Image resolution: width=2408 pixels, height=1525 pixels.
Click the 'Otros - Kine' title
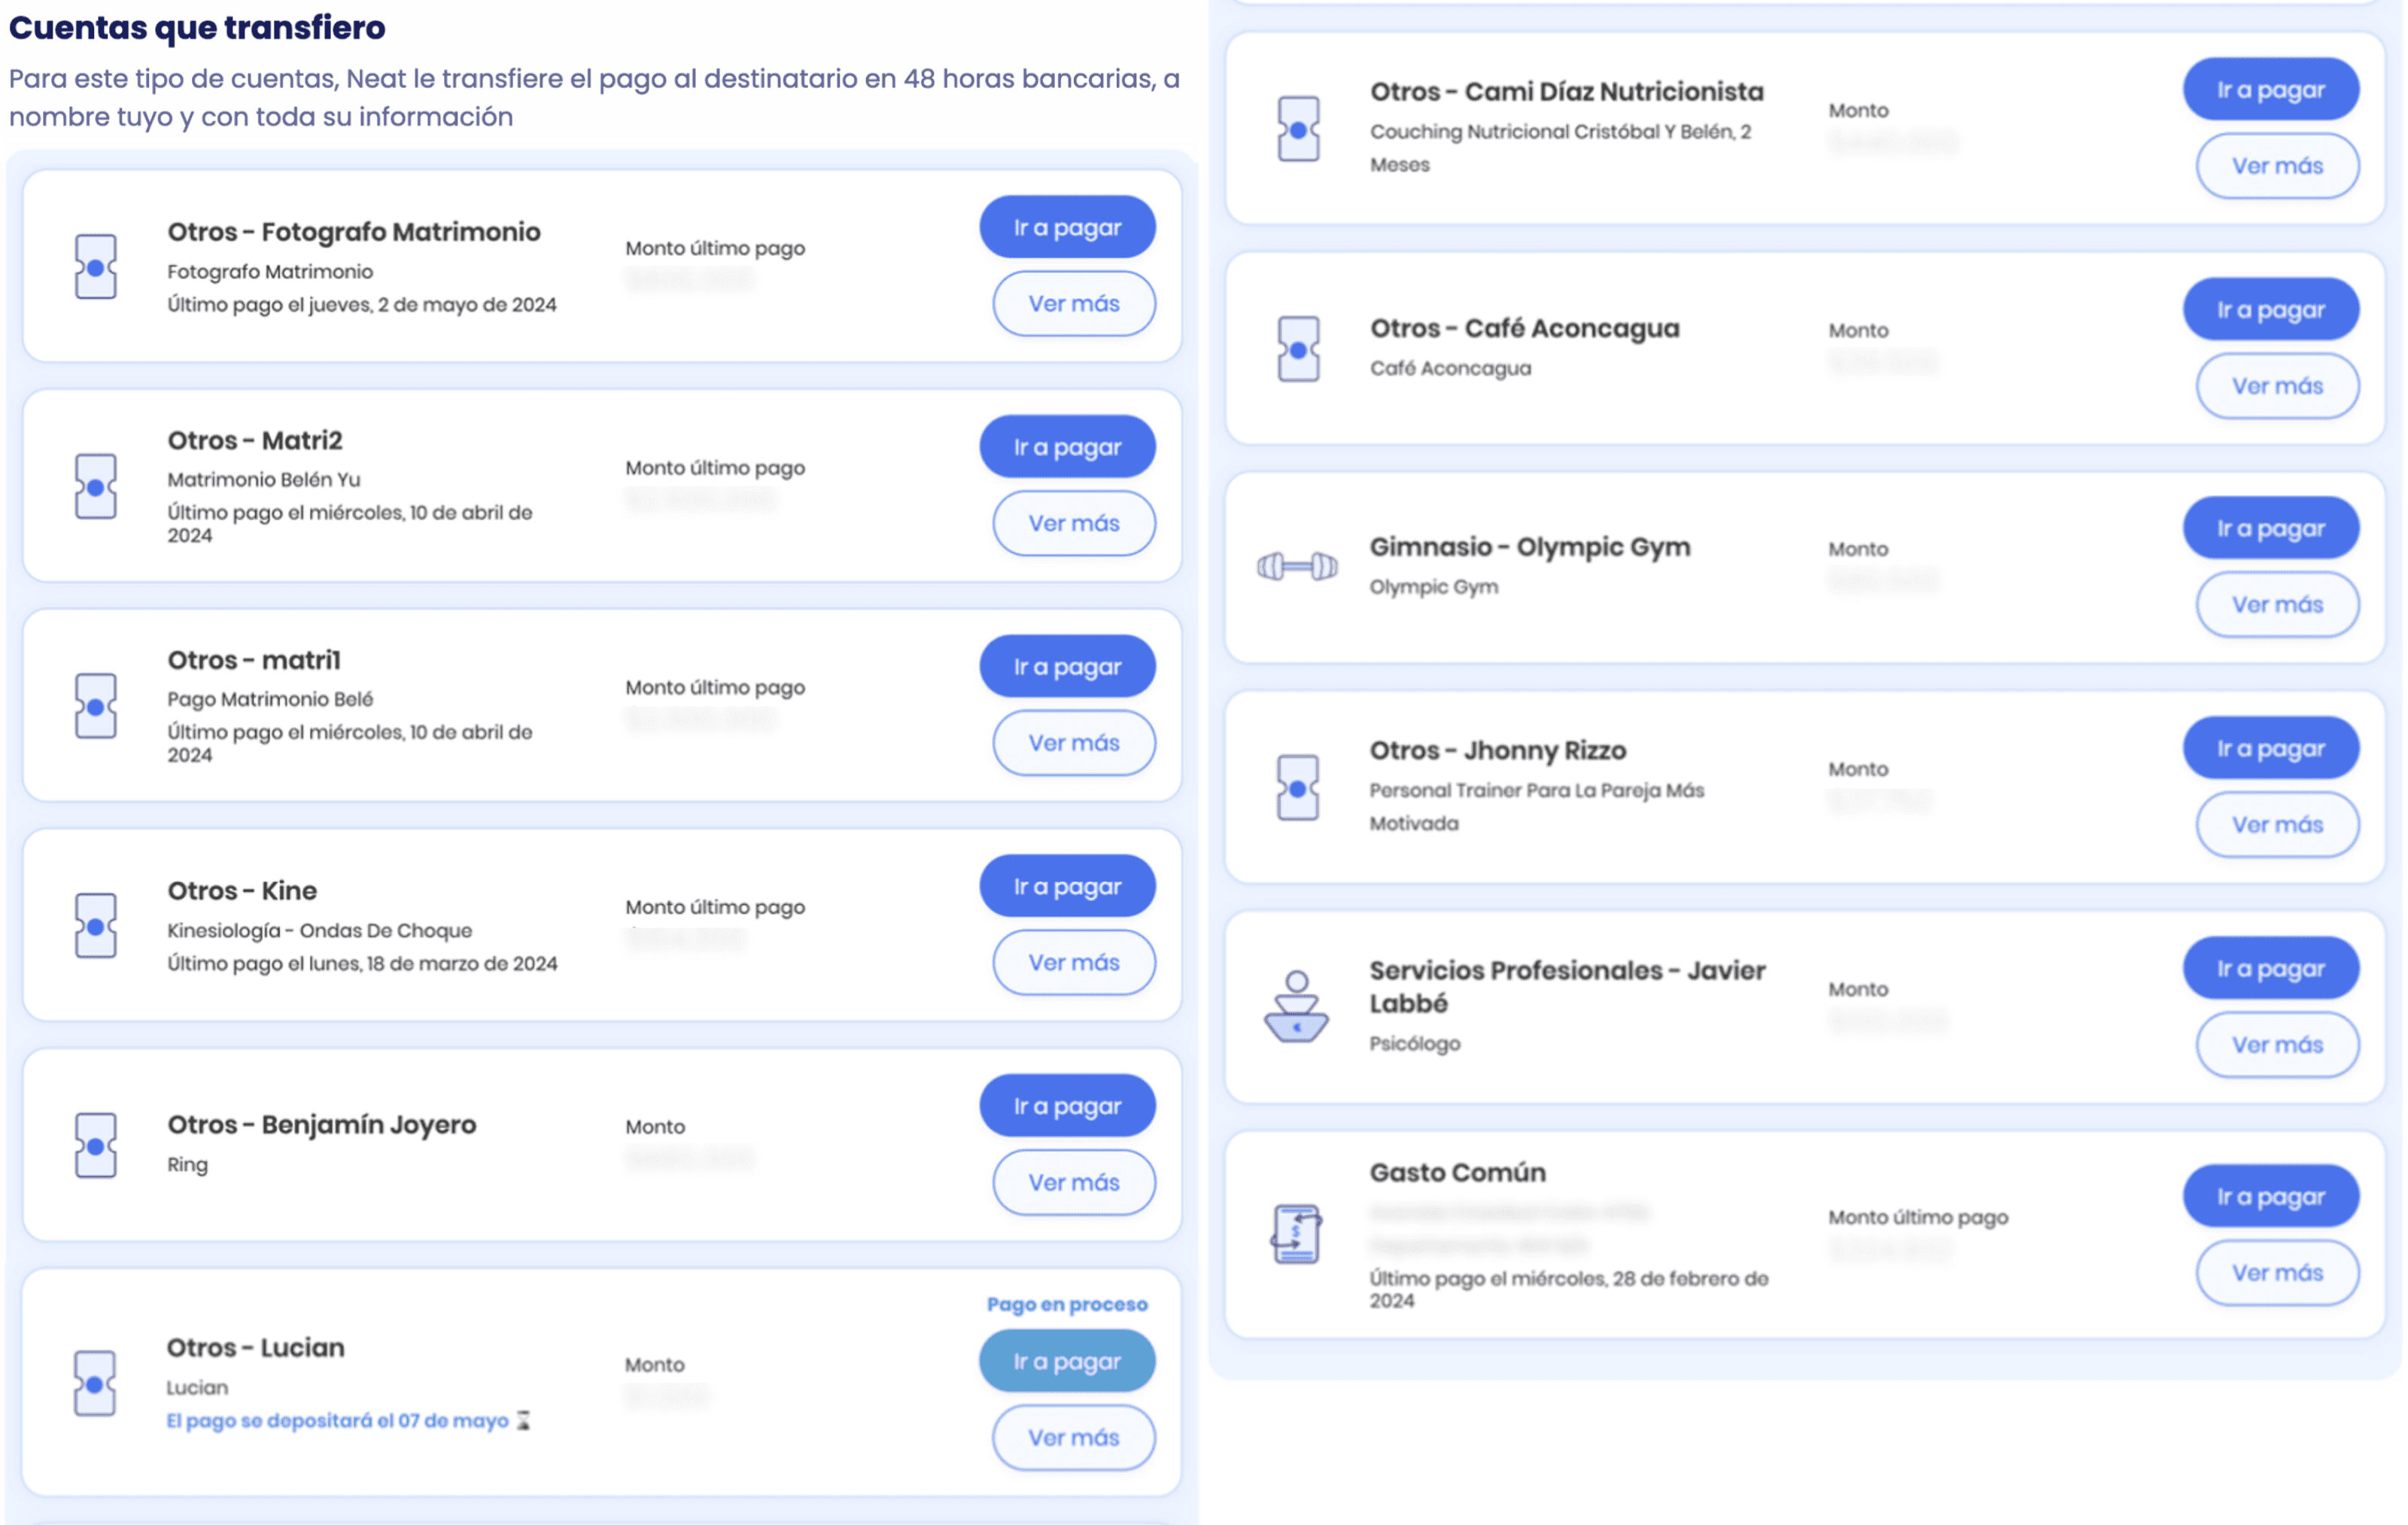[242, 890]
